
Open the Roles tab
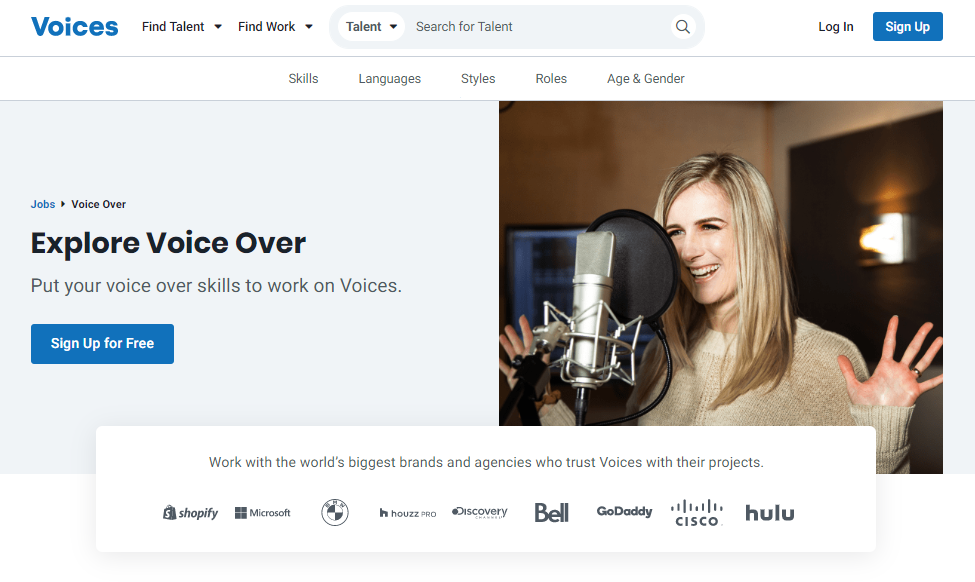coord(552,79)
